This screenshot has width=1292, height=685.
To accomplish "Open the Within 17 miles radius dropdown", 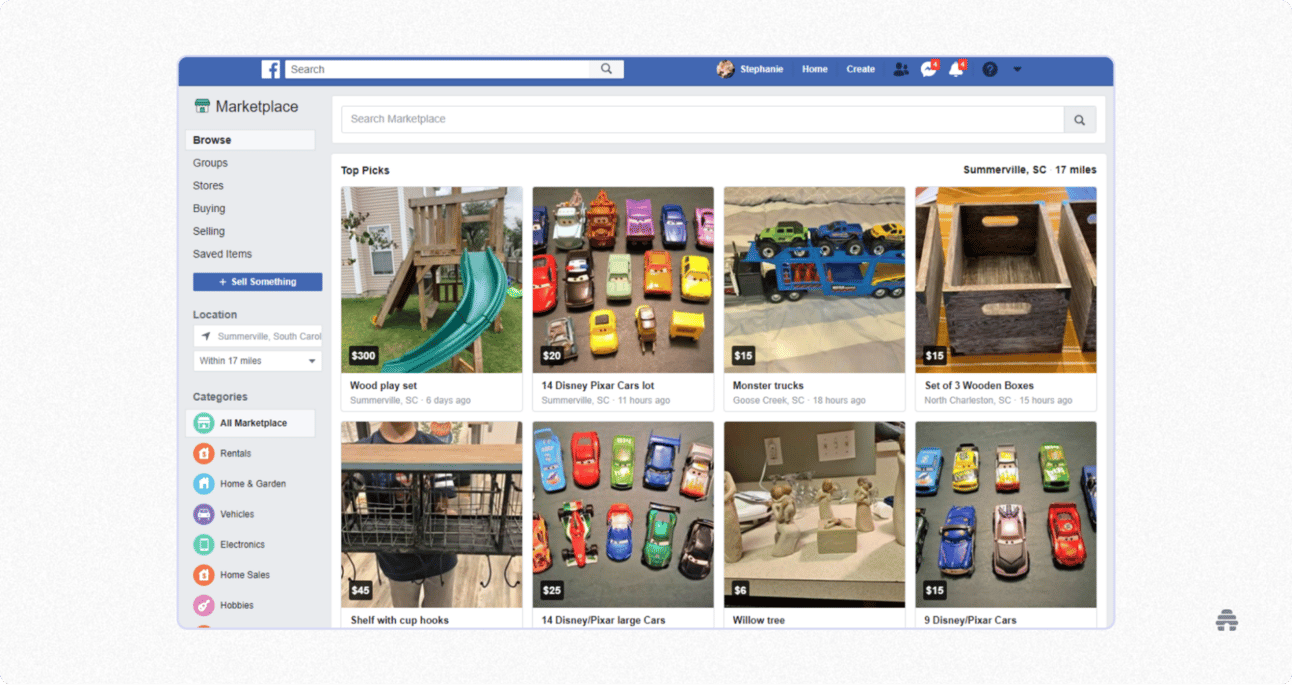I will point(258,361).
